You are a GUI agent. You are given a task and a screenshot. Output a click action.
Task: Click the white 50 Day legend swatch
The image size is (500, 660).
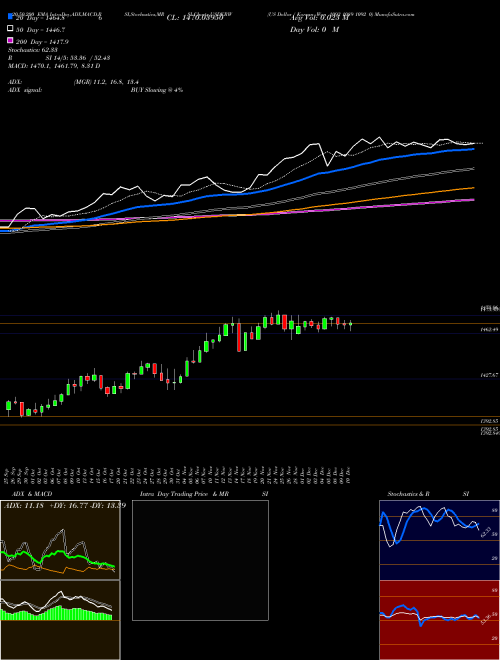pos(10,29)
